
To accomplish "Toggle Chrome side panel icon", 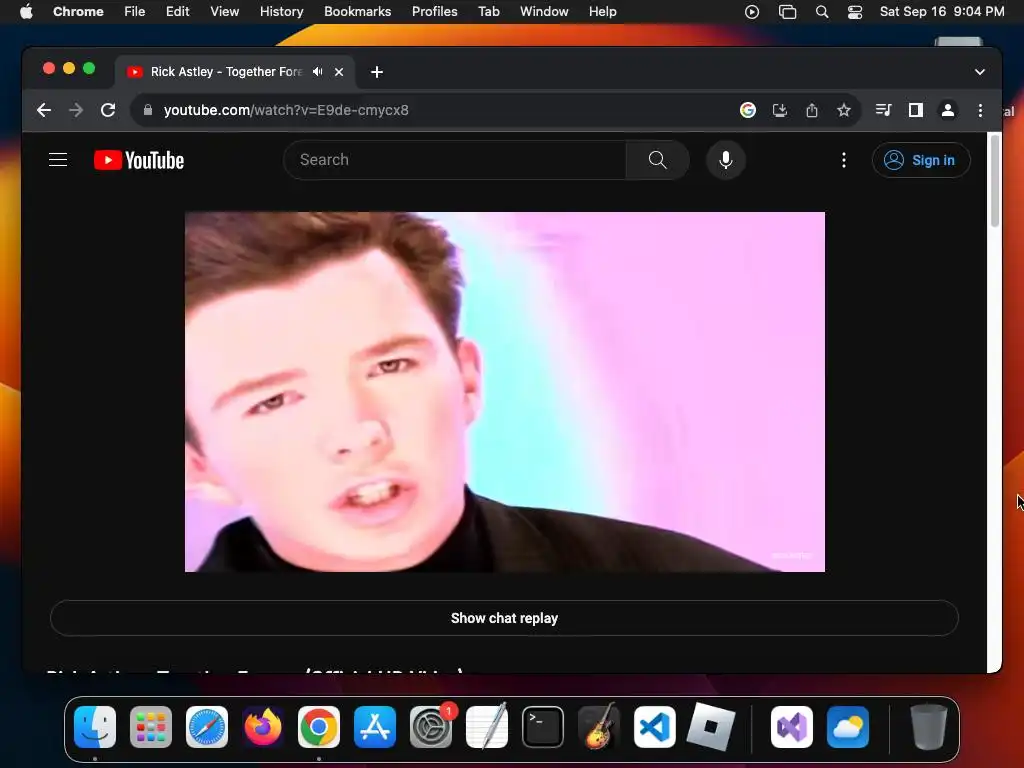I will [916, 110].
